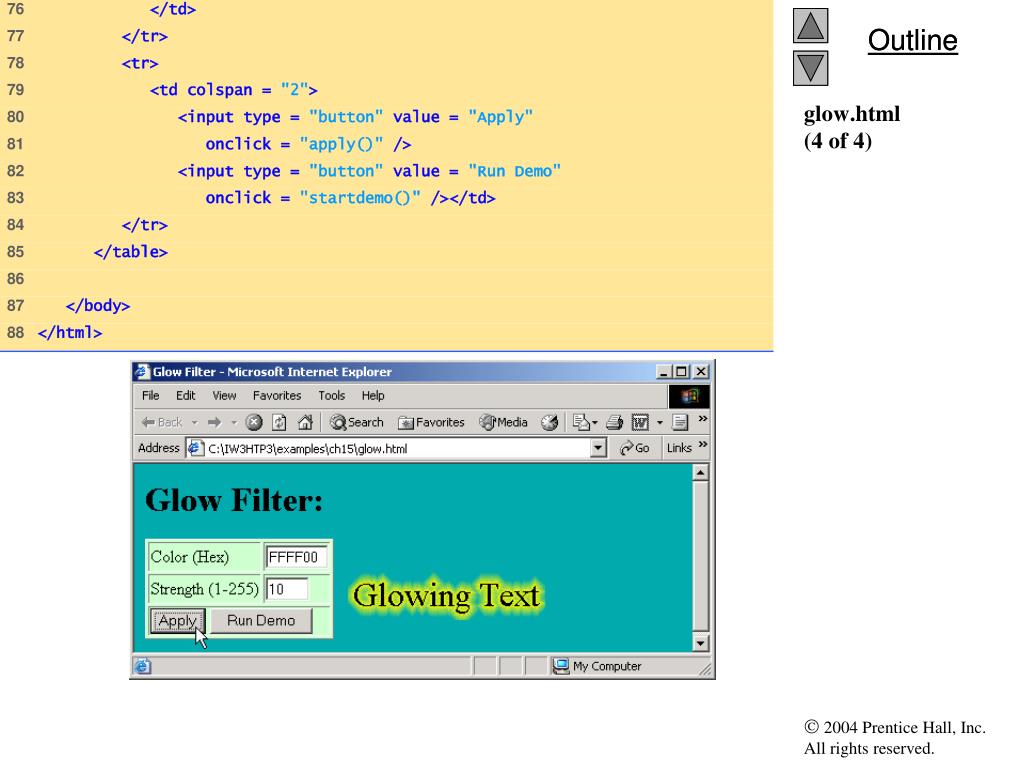This screenshot has width=1024, height=768.
Task: Click the Apply button
Action: tap(178, 621)
